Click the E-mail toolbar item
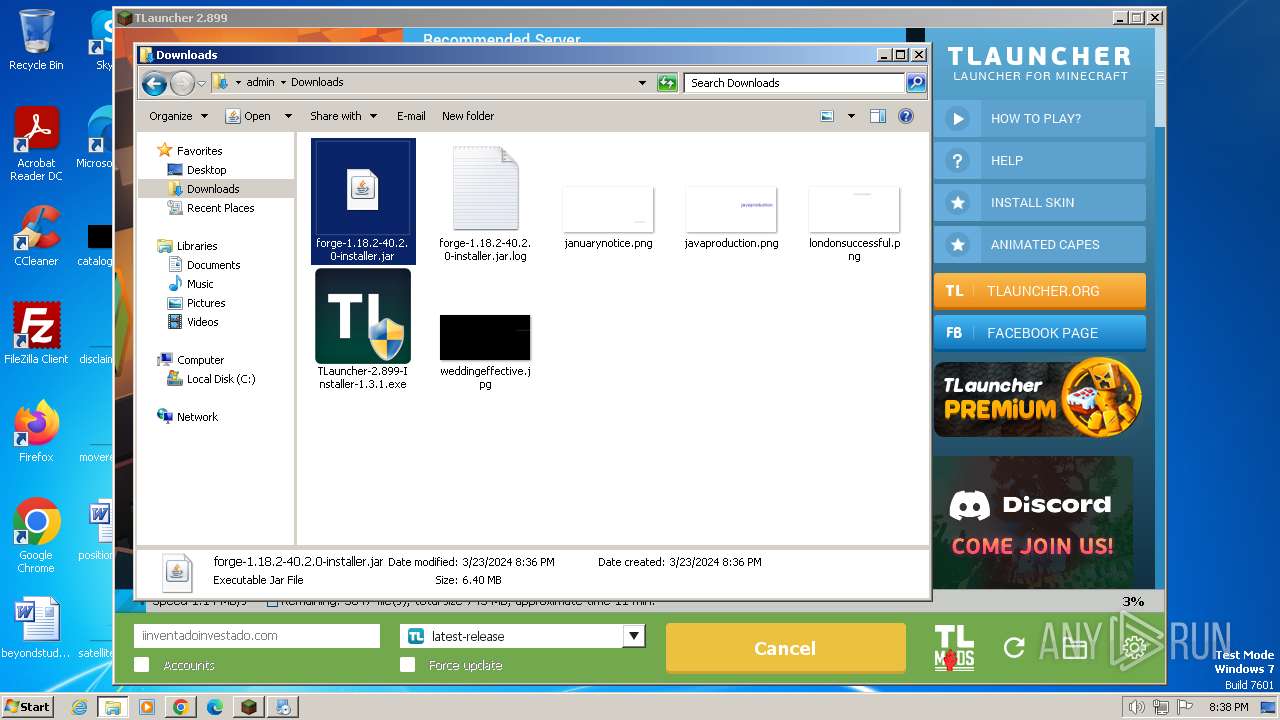This screenshot has height=720, width=1280. [x=411, y=116]
